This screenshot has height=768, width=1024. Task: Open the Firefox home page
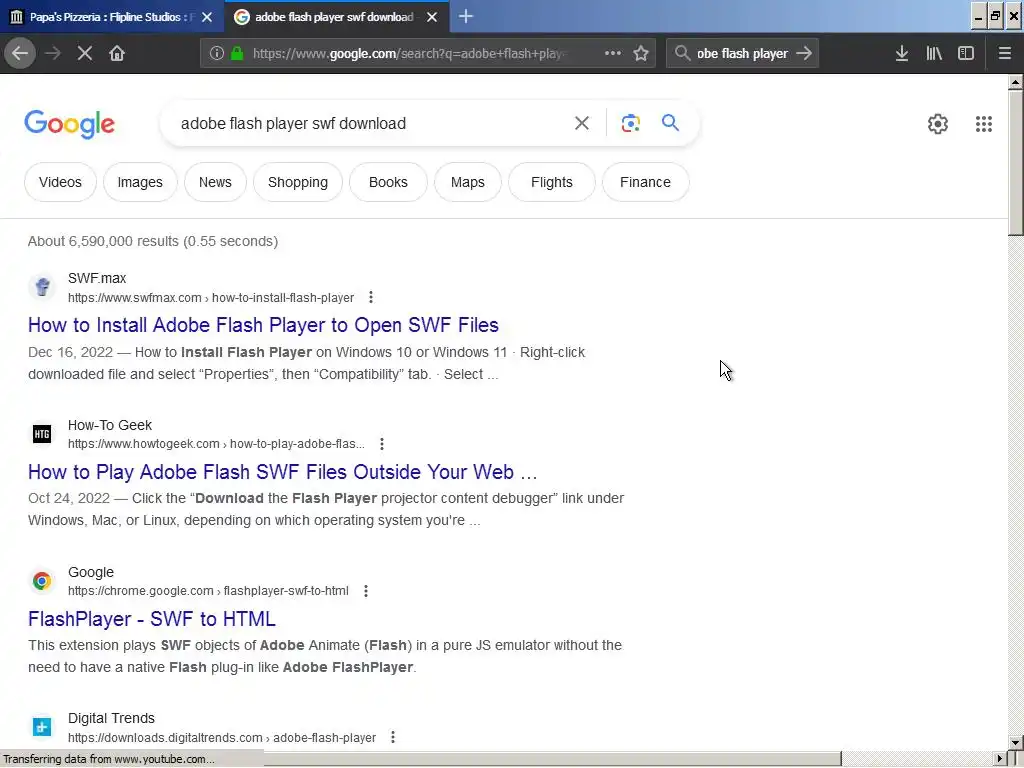(117, 53)
